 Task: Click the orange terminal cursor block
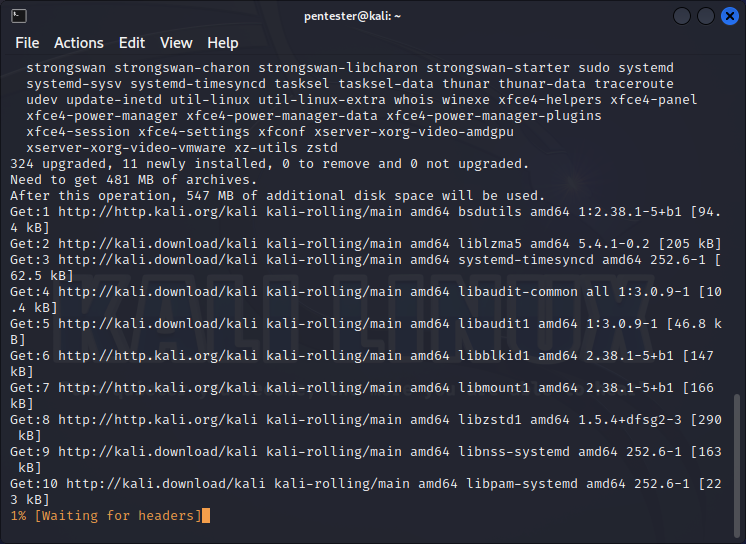206,515
